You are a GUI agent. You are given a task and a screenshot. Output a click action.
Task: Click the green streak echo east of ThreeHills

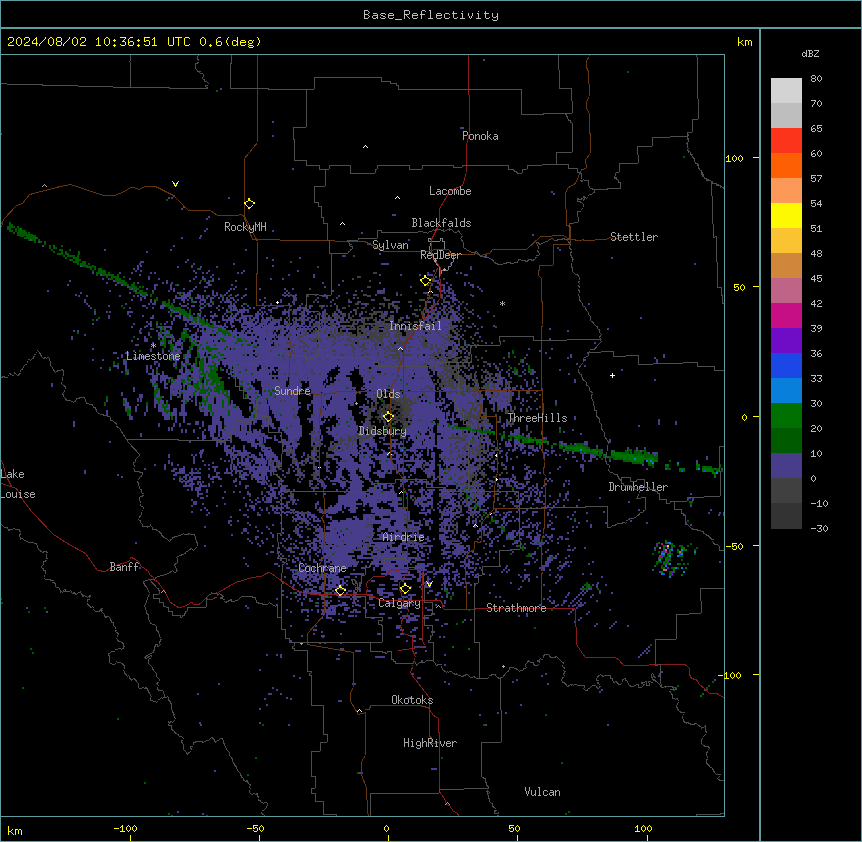(x=583, y=447)
